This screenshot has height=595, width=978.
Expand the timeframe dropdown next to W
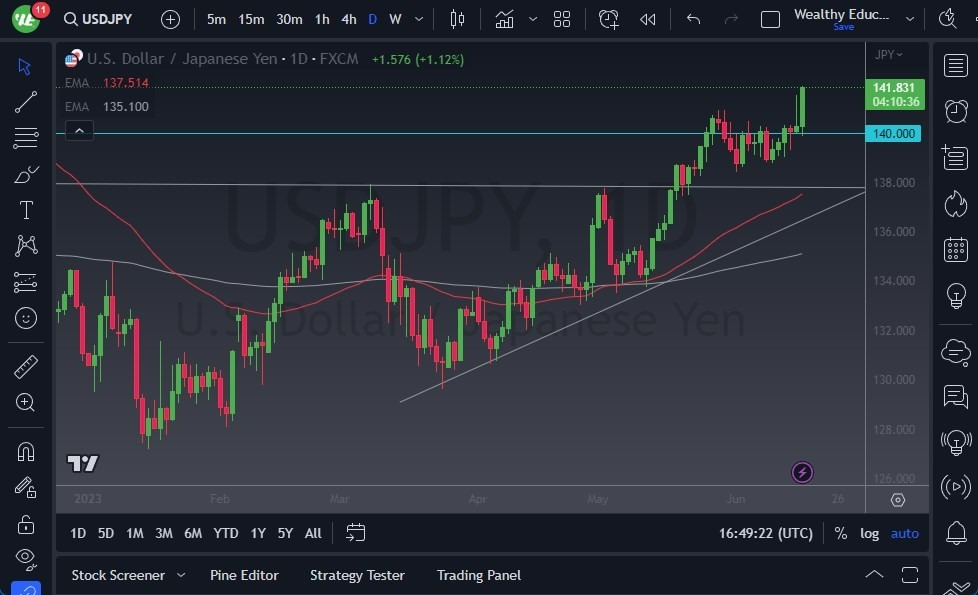418,18
